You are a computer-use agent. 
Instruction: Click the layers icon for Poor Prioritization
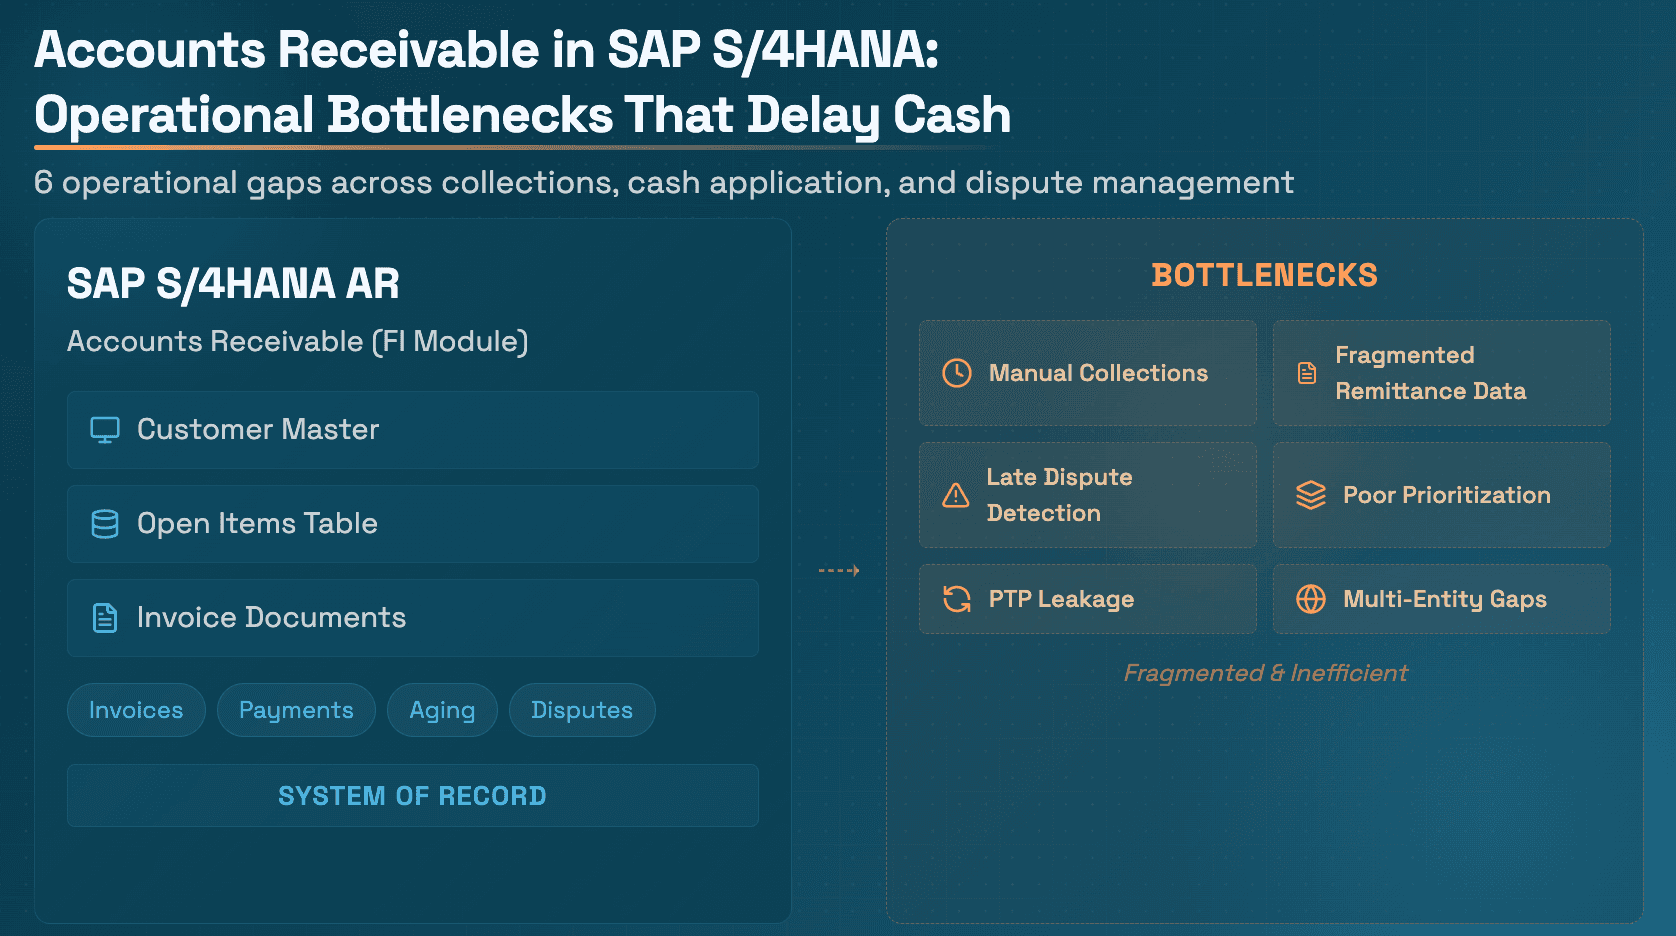pyautogui.click(x=1311, y=495)
